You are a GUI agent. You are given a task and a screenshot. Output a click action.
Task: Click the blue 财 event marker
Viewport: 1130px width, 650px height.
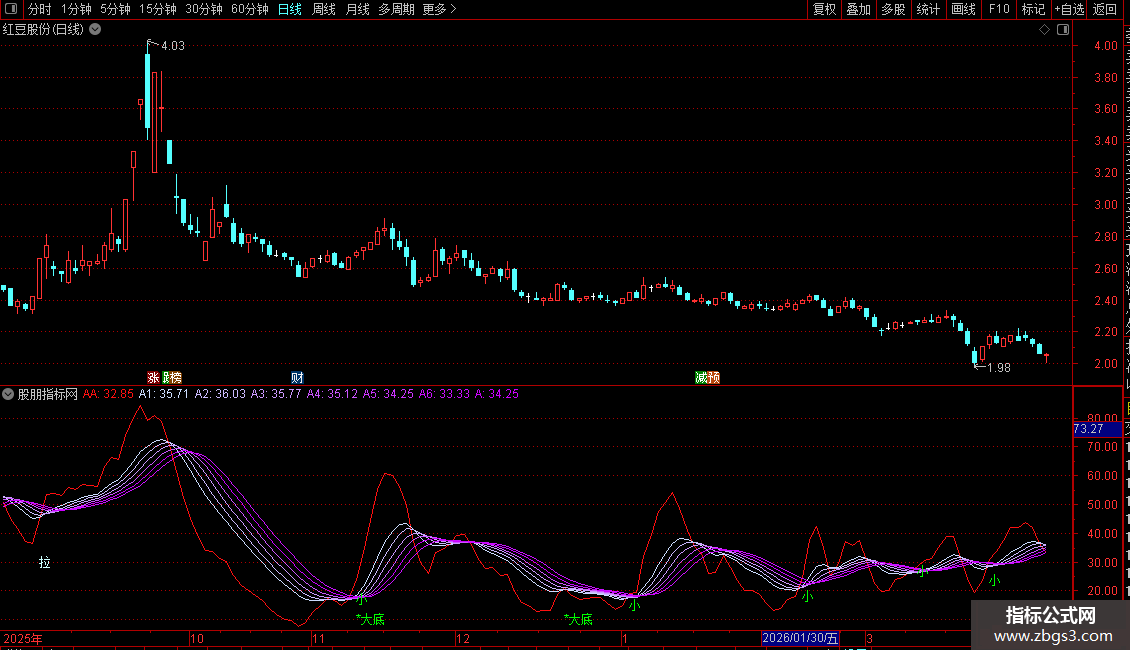coord(297,377)
